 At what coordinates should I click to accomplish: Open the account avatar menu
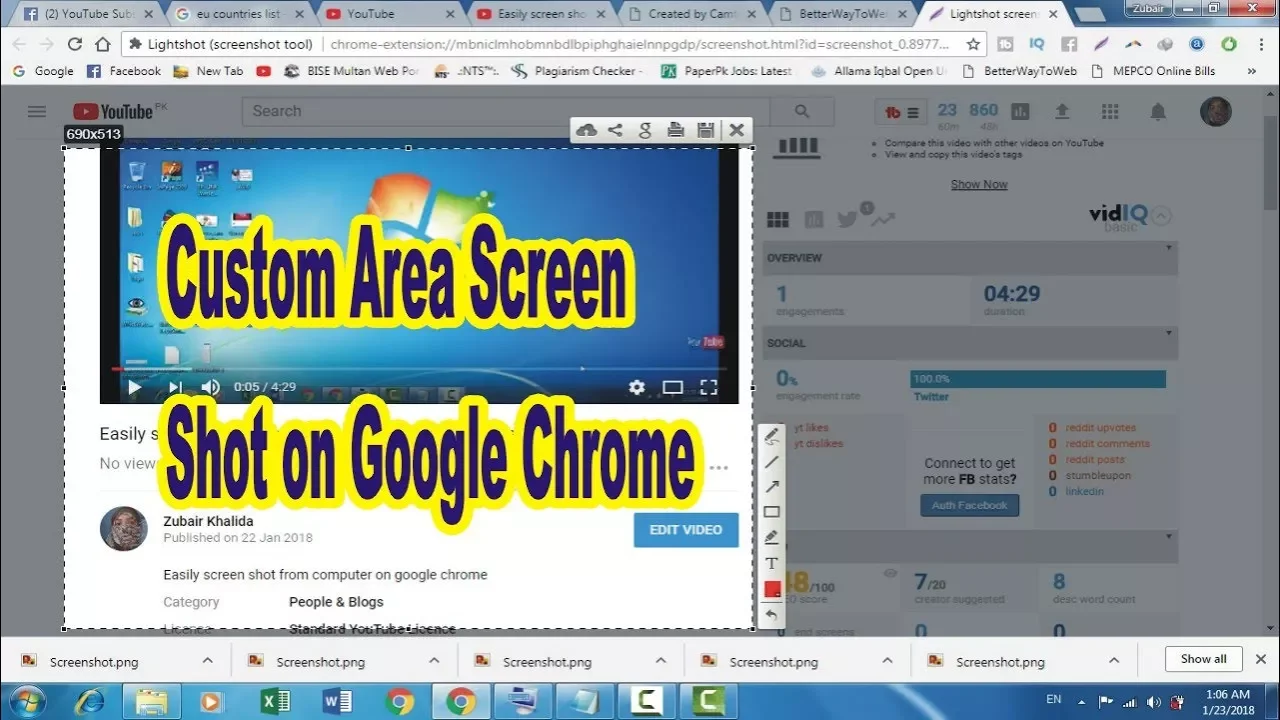pyautogui.click(x=1215, y=111)
